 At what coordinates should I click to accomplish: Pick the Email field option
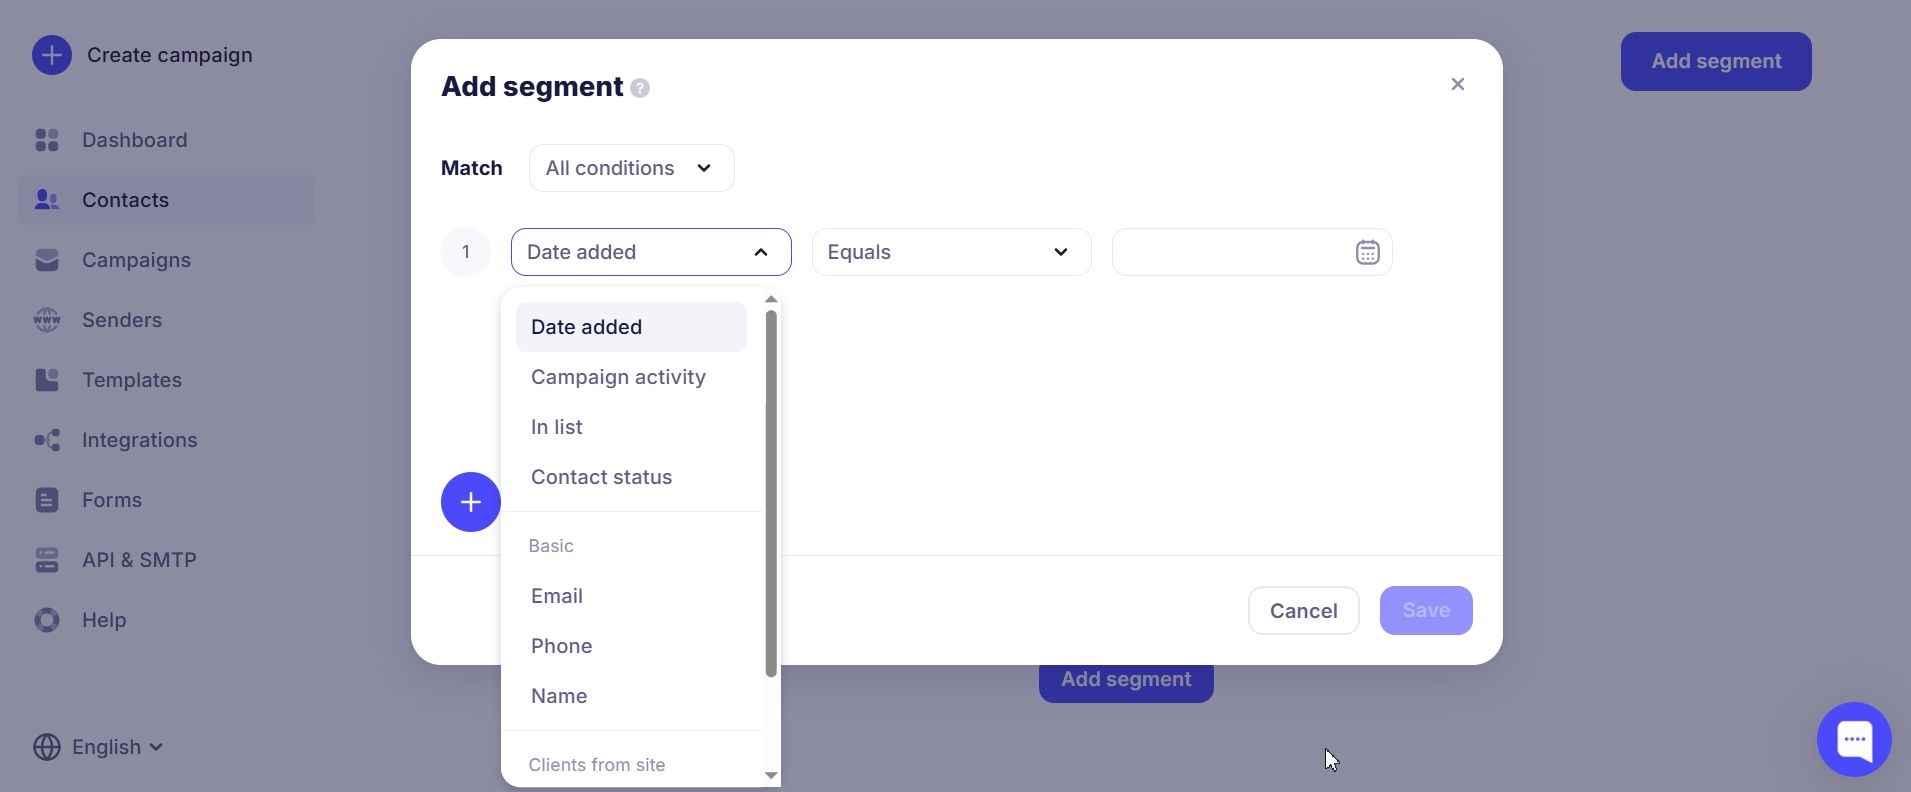557,596
